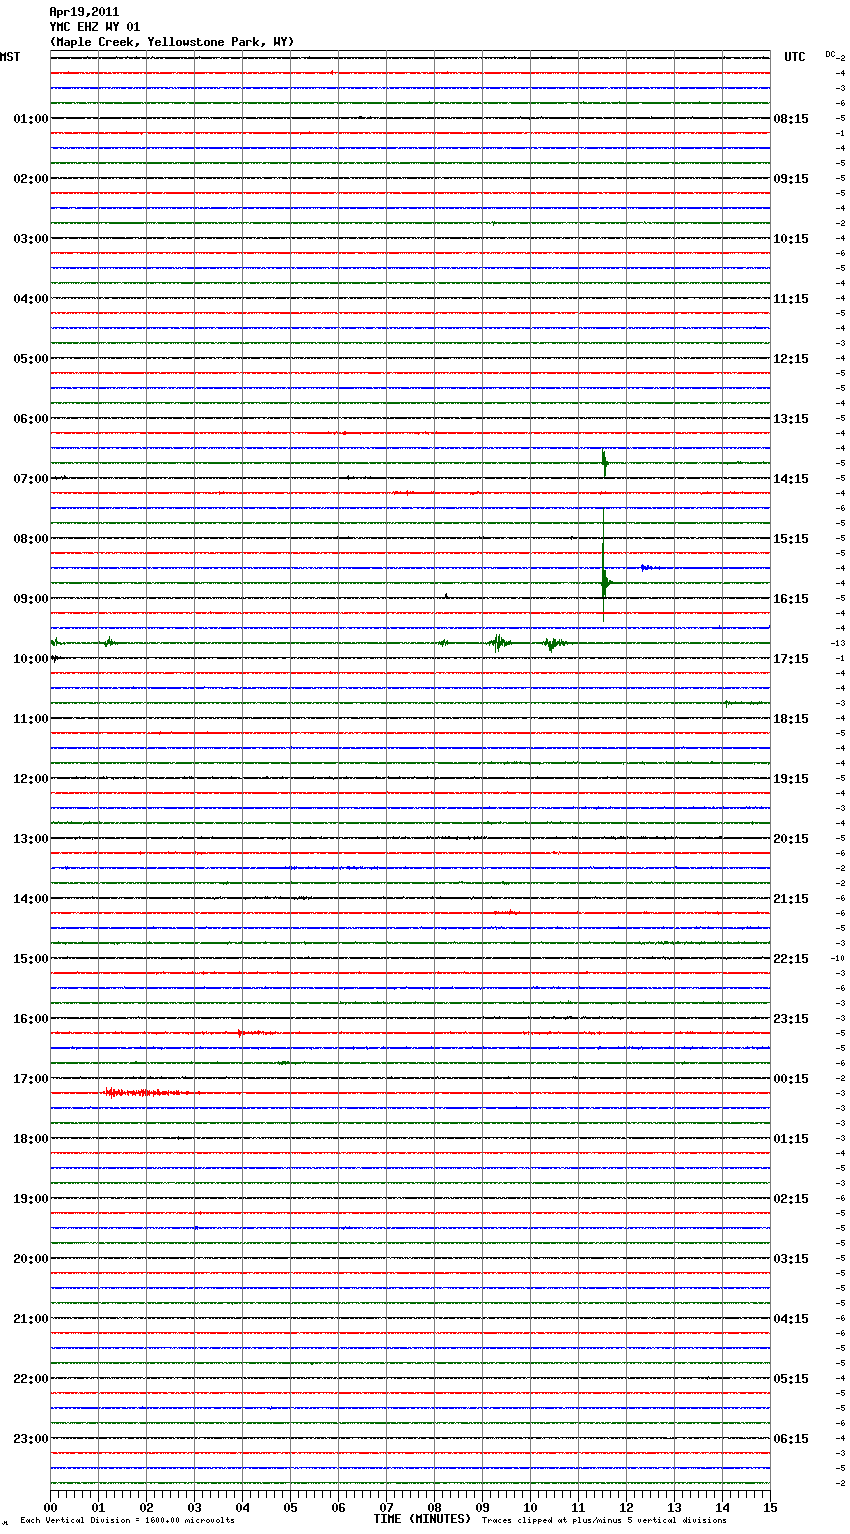This screenshot has height=1534, width=850.
Task: Select the 09:00 MST row label
Action: [31, 599]
